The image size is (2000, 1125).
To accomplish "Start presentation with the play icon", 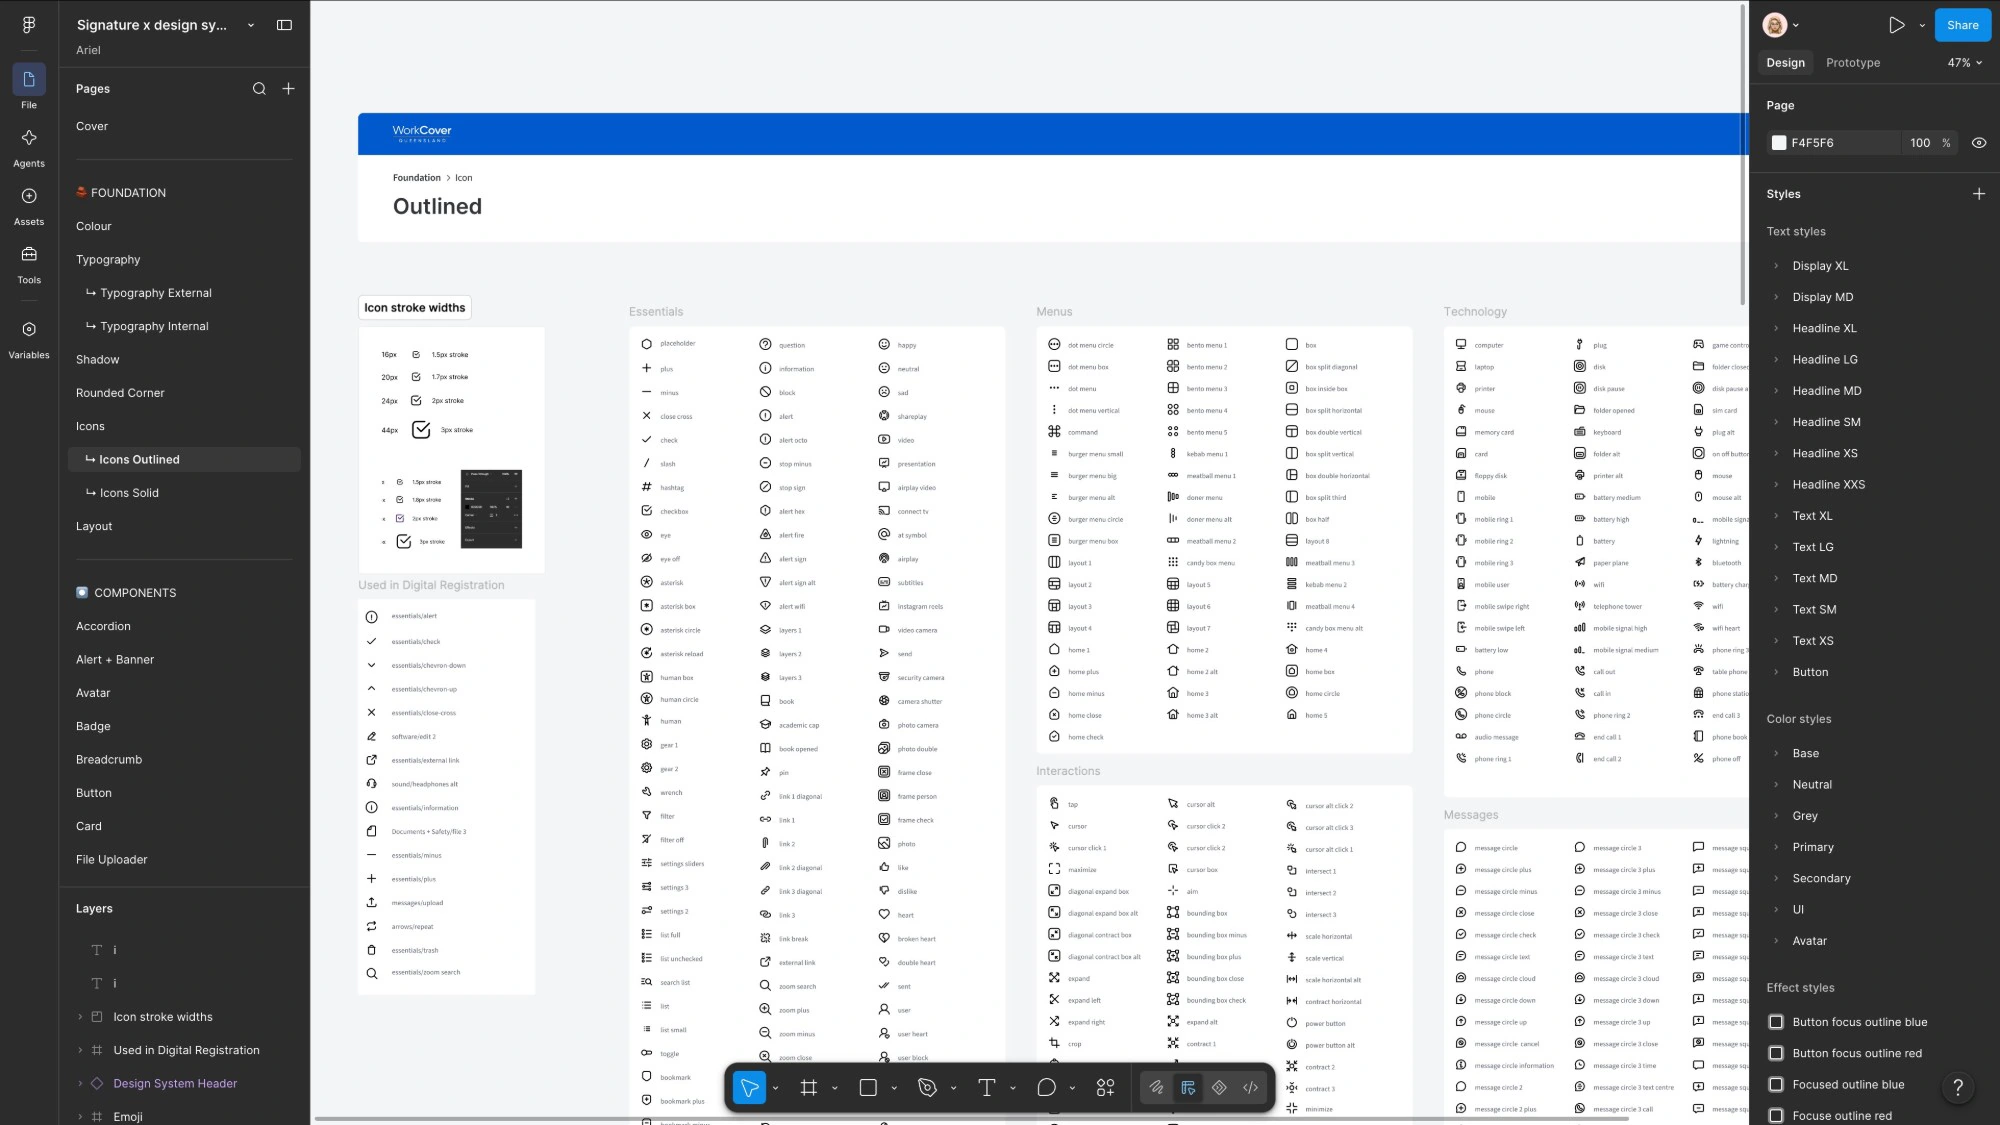I will pyautogui.click(x=1896, y=25).
